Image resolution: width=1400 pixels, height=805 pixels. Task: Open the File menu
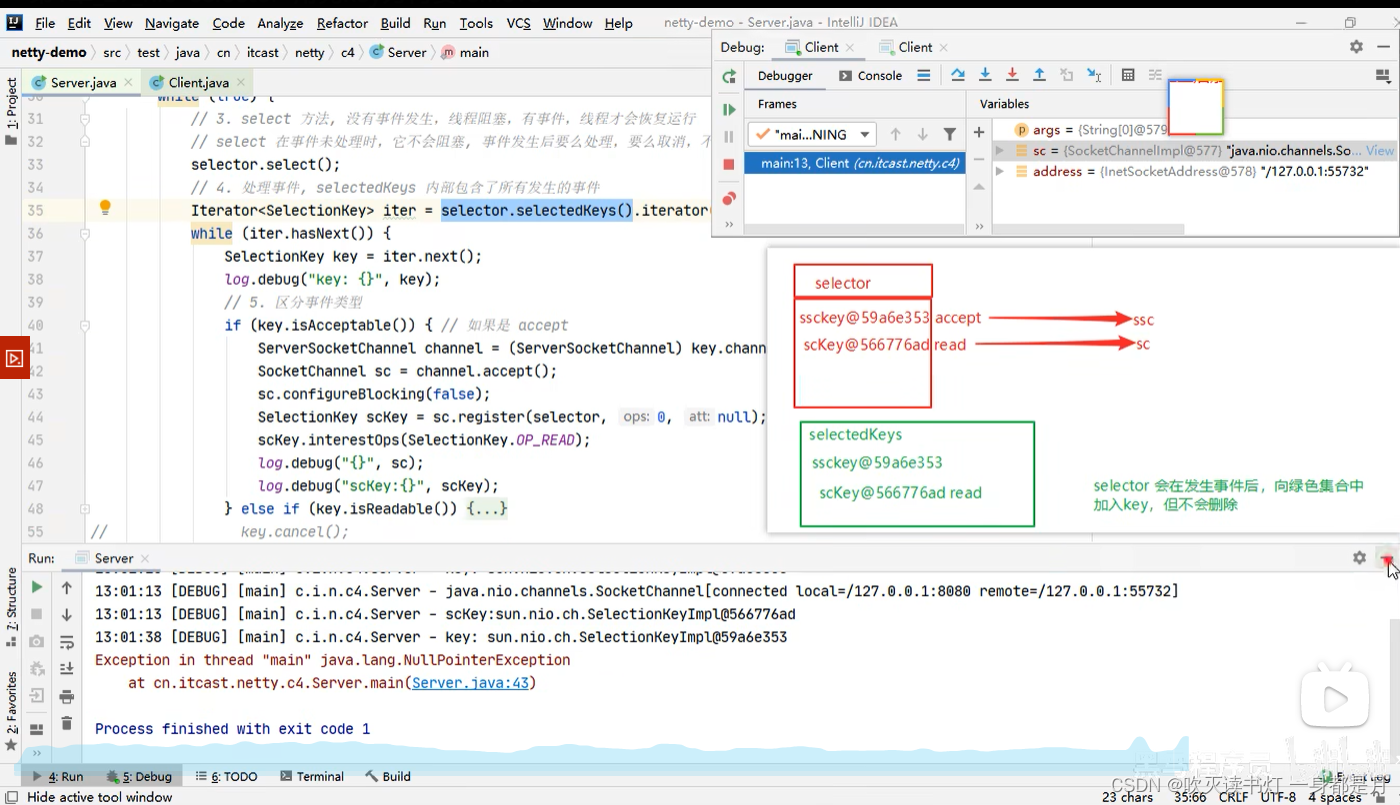(45, 23)
